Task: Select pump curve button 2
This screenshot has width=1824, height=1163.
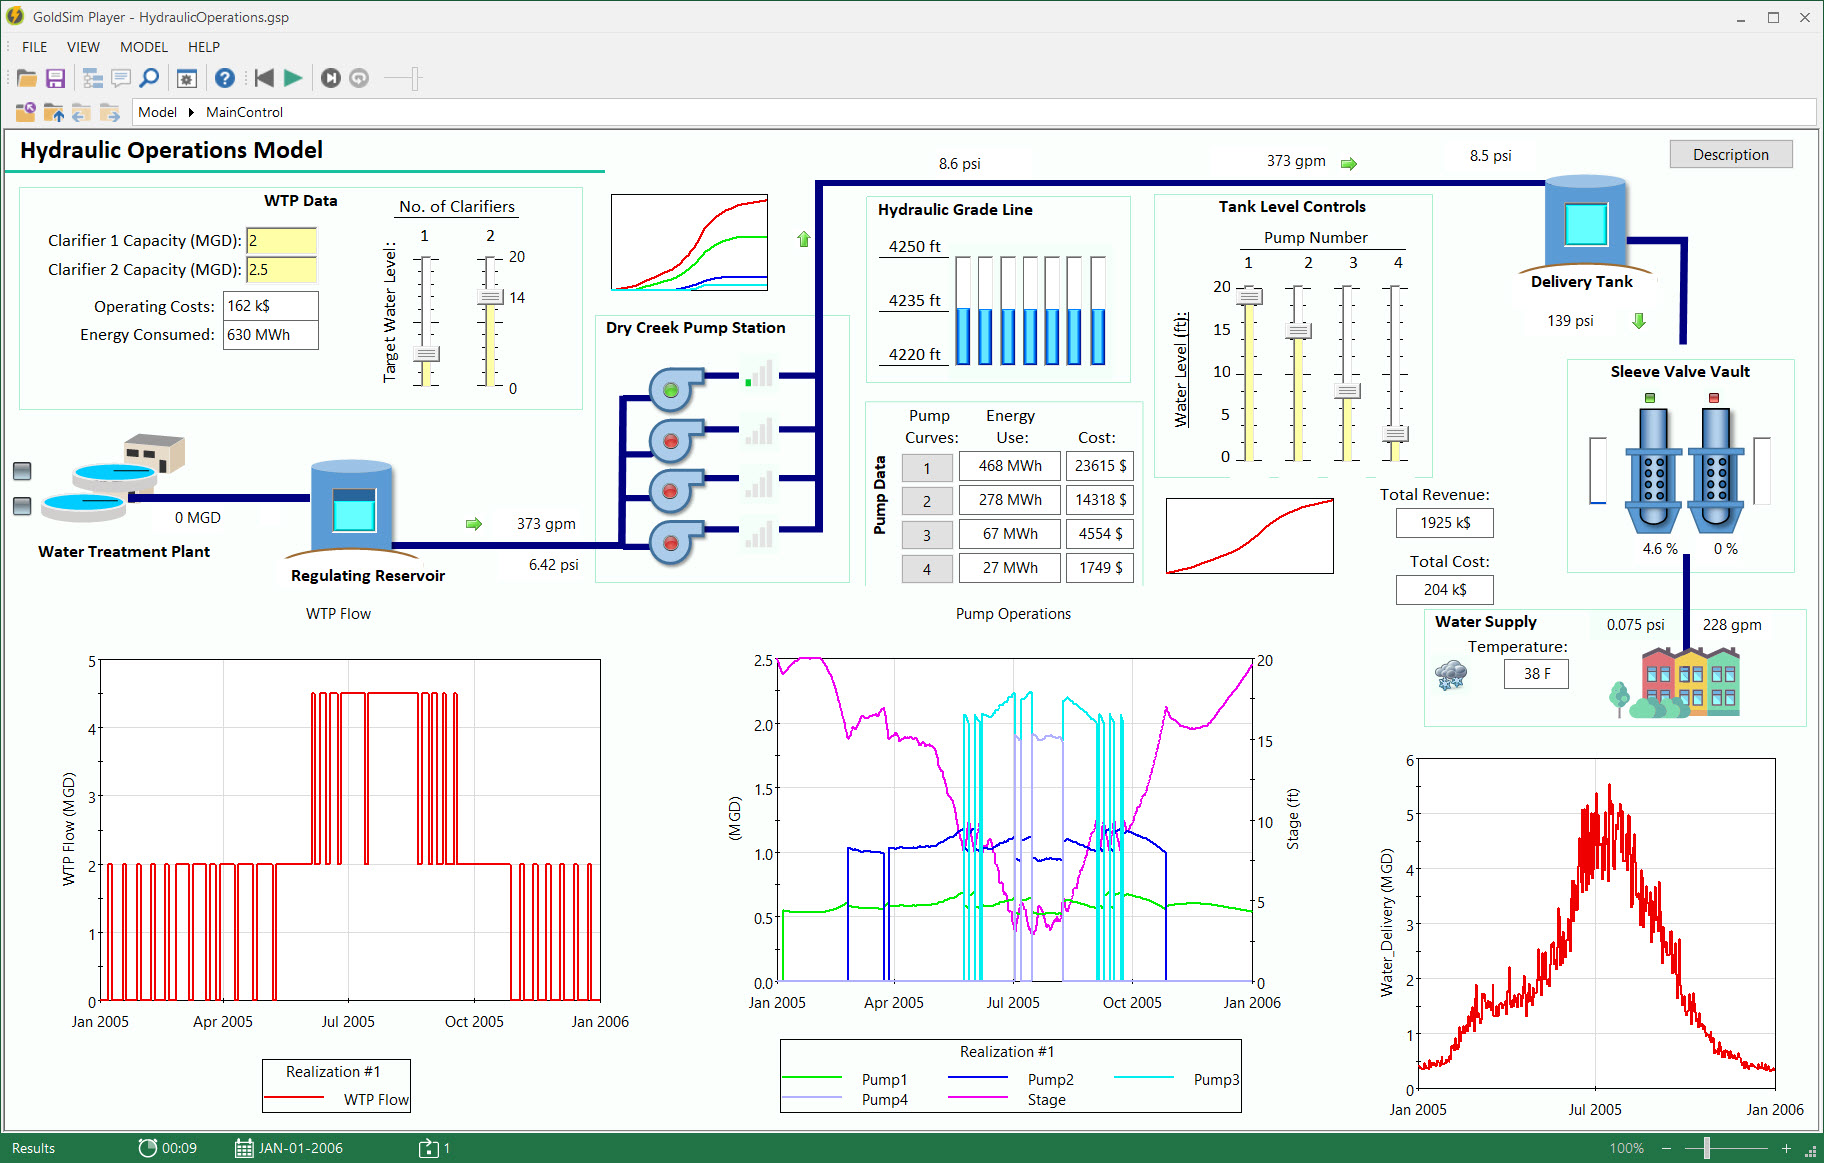Action: (x=927, y=501)
